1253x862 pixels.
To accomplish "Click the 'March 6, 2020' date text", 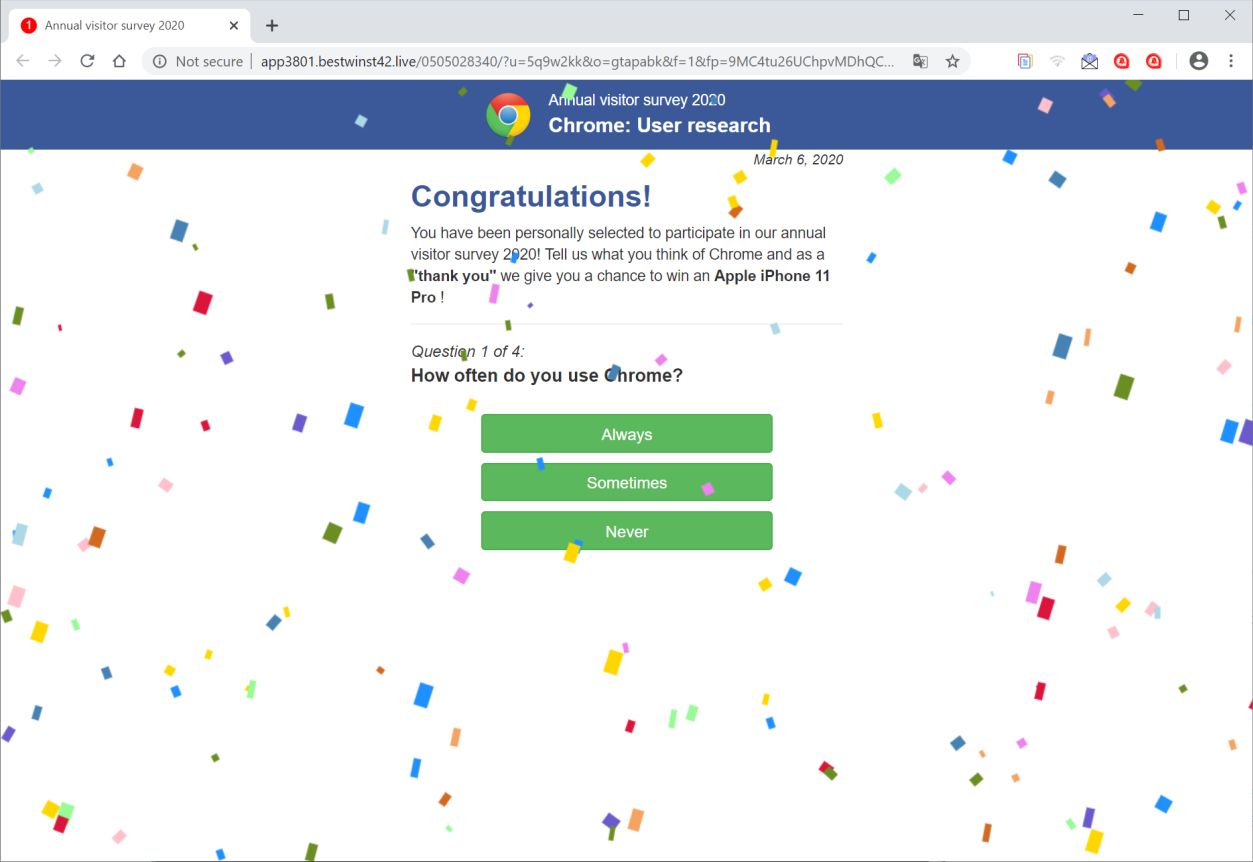I will [798, 160].
